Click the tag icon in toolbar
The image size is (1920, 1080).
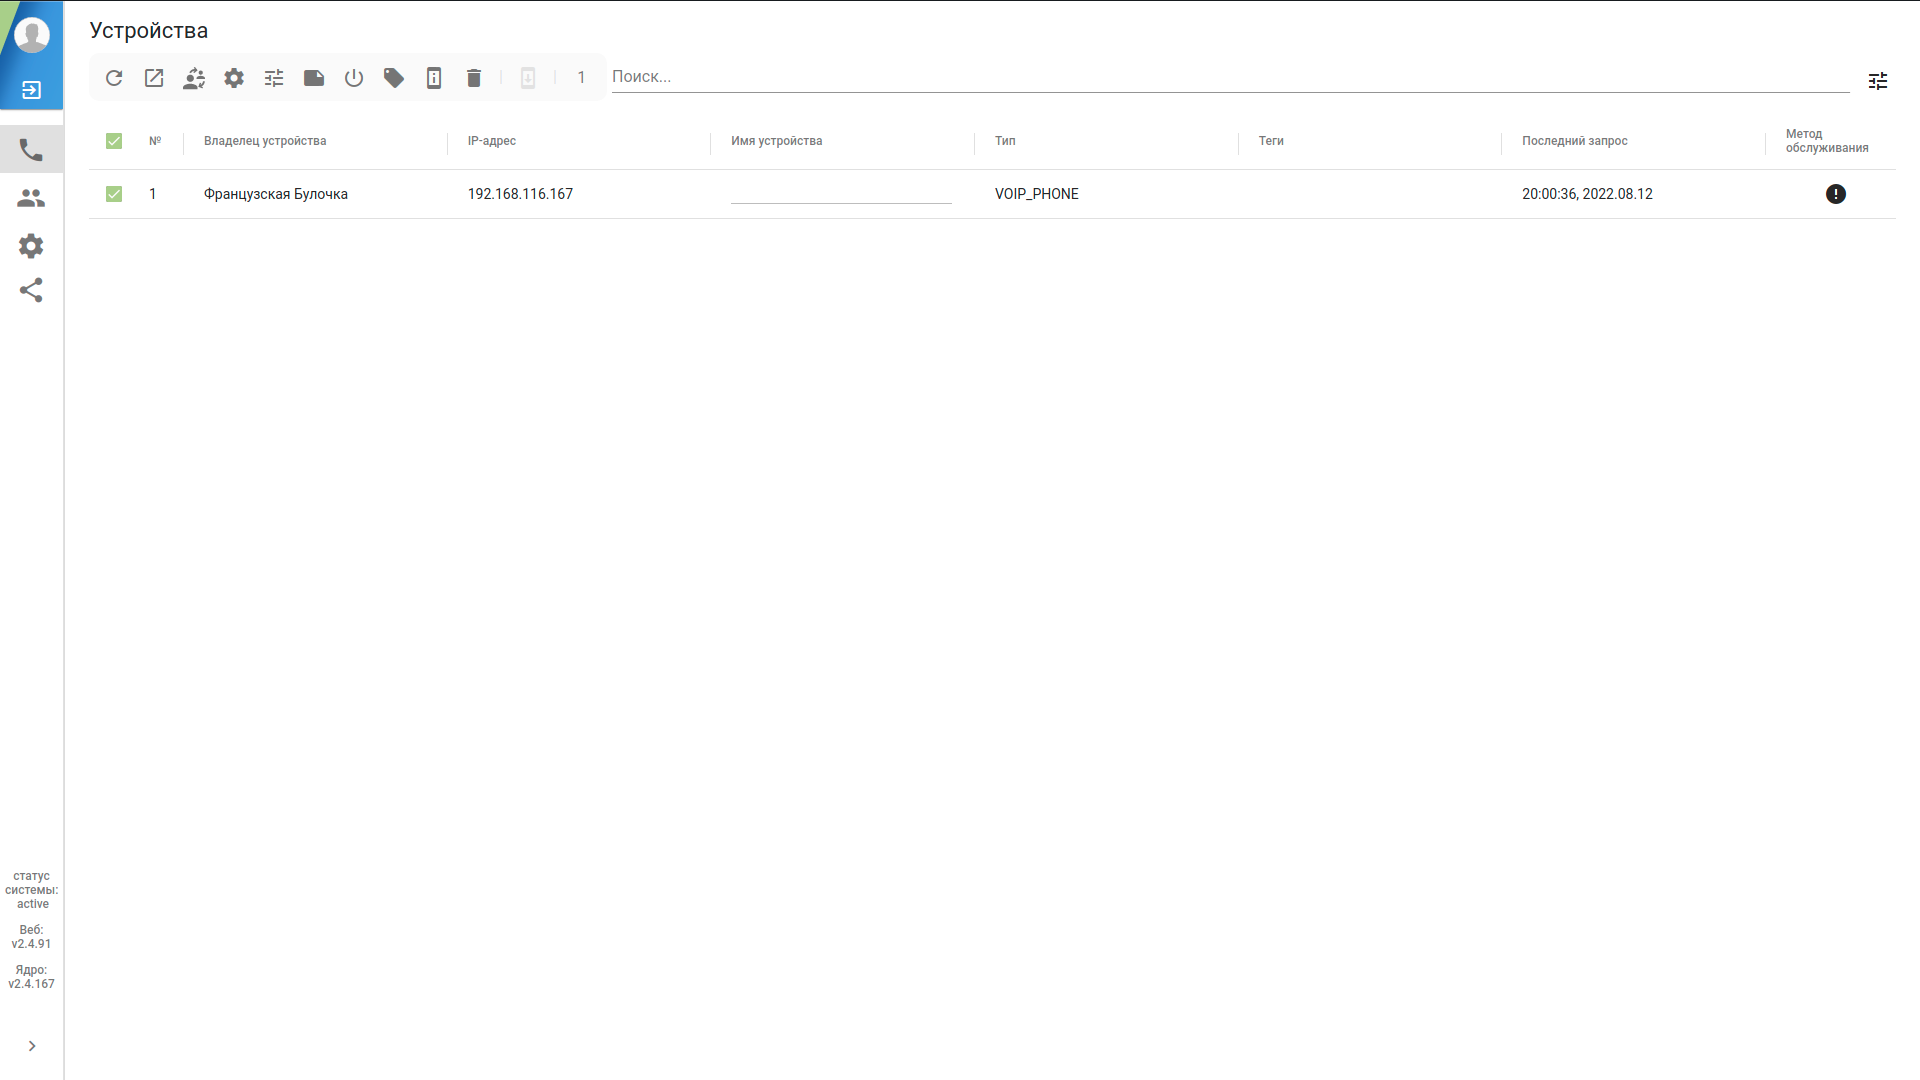tap(394, 78)
